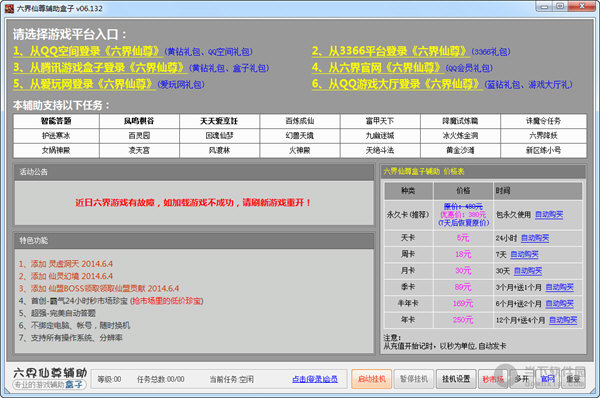Click feature line 超强-完美自动答题
The height and width of the screenshot is (398, 600).
57,313
